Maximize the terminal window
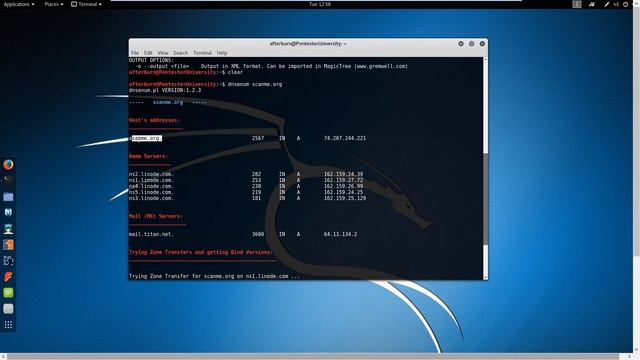The height and width of the screenshot is (360, 640). tap(471, 44)
